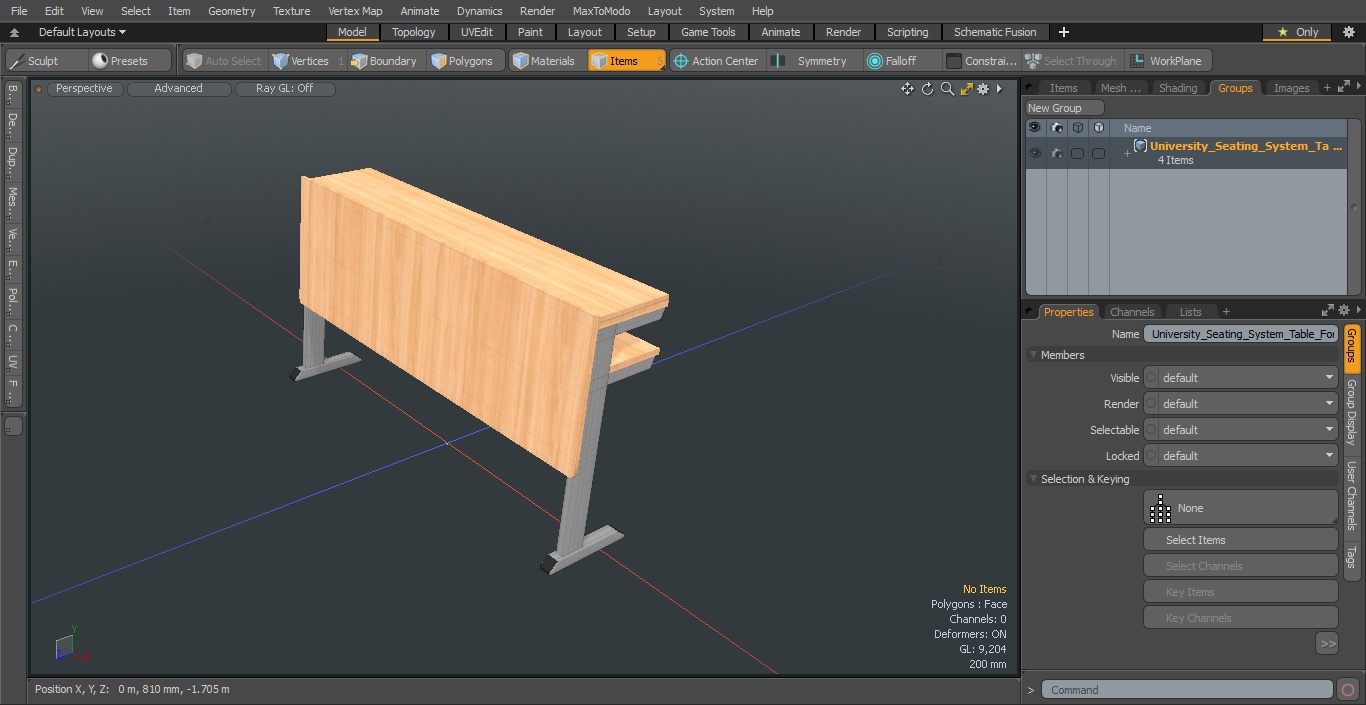This screenshot has height=705, width=1366.
Task: Toggle render camera of University_Seating_System group
Action: pyautogui.click(x=1057, y=153)
